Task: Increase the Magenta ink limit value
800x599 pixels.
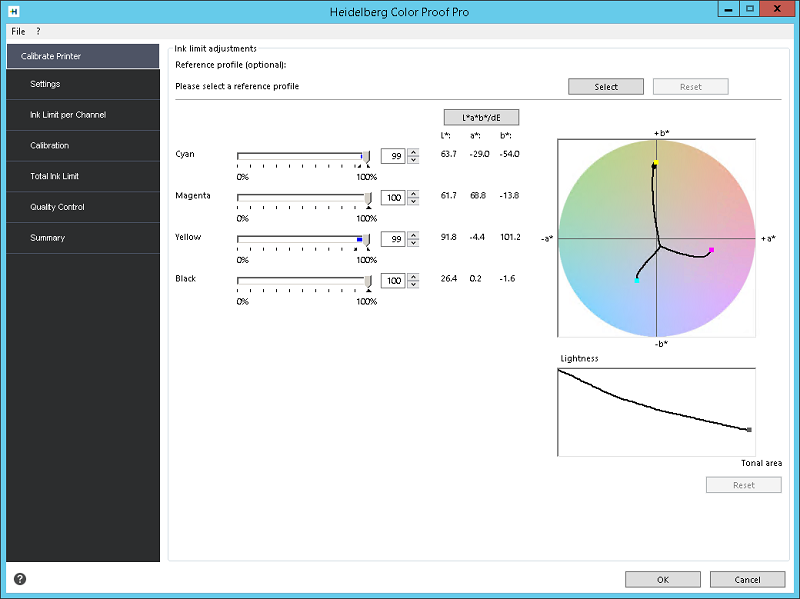Action: [413, 193]
